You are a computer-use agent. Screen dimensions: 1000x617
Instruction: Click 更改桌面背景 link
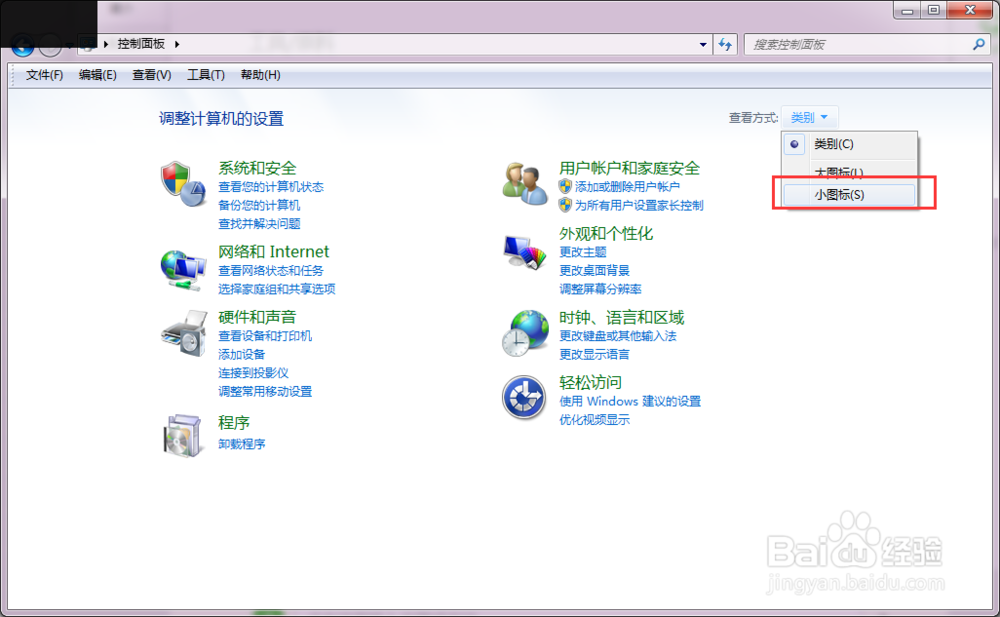(594, 271)
